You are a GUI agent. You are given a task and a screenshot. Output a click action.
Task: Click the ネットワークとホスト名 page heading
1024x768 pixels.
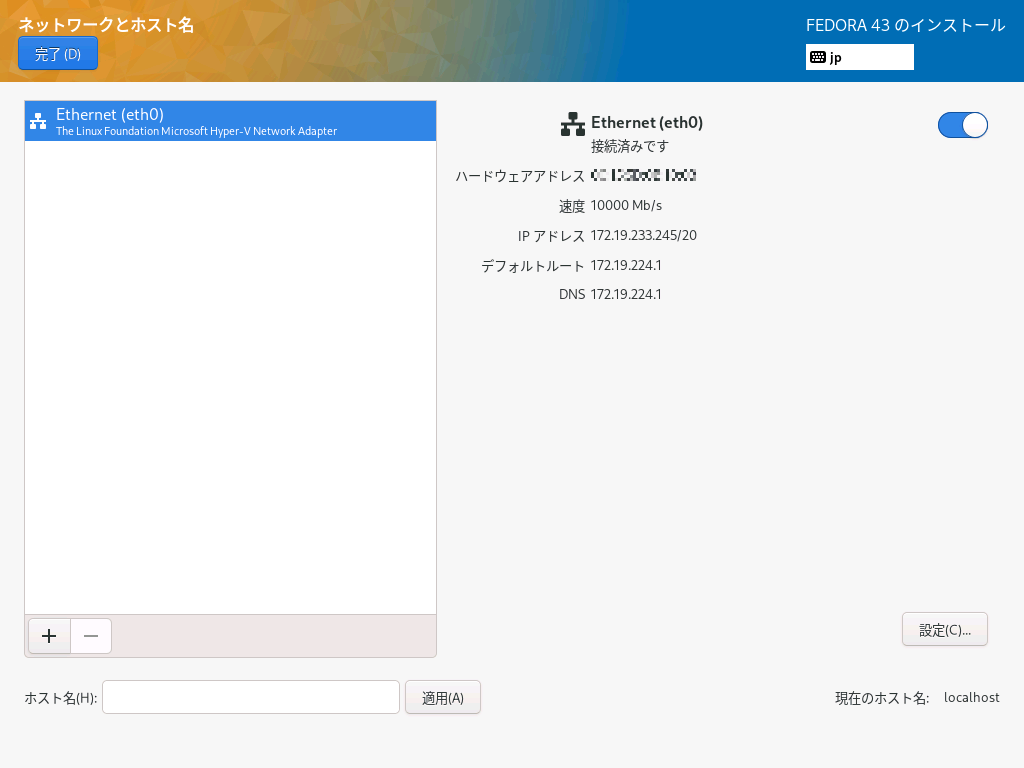[x=106, y=25]
